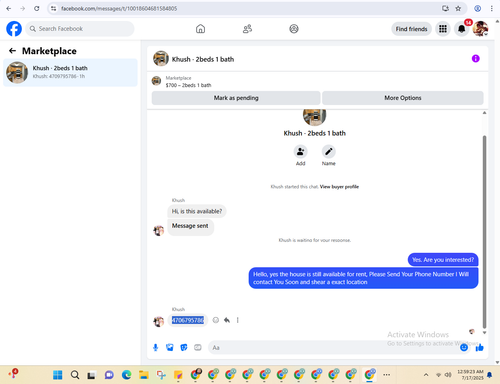Reload the page in the browser
500x384 pixels.
(x=37, y=8)
